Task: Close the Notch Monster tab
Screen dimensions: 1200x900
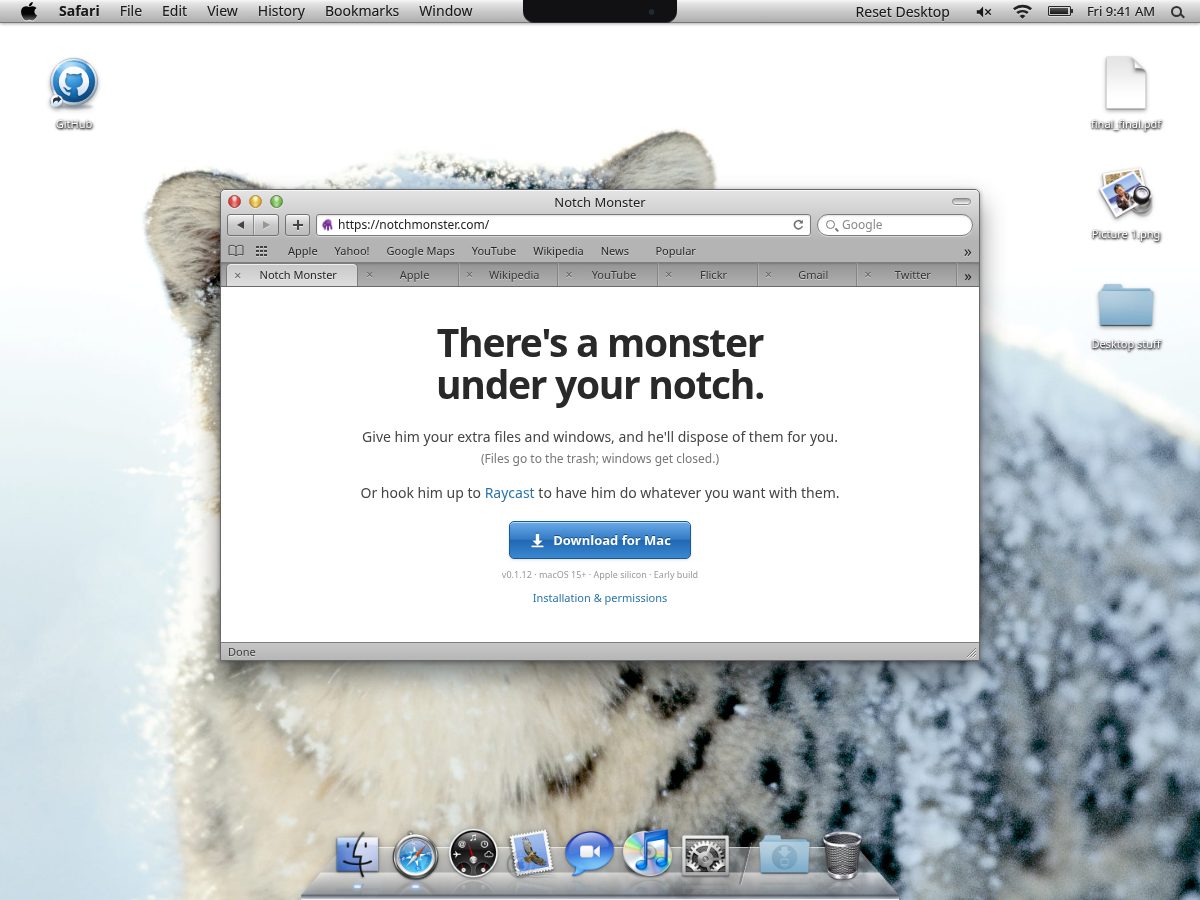Action: 237,275
